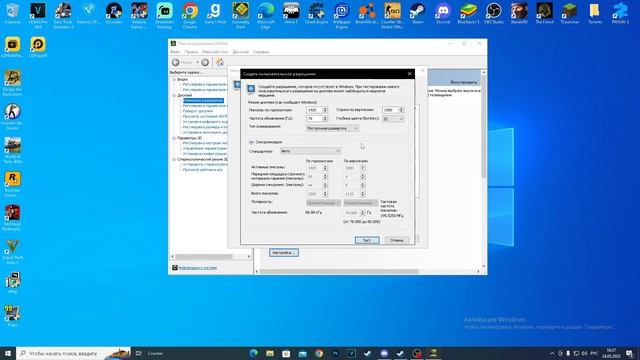Select highlighted Изменение разрешения tree item
The image size is (640, 360).
point(203,100)
